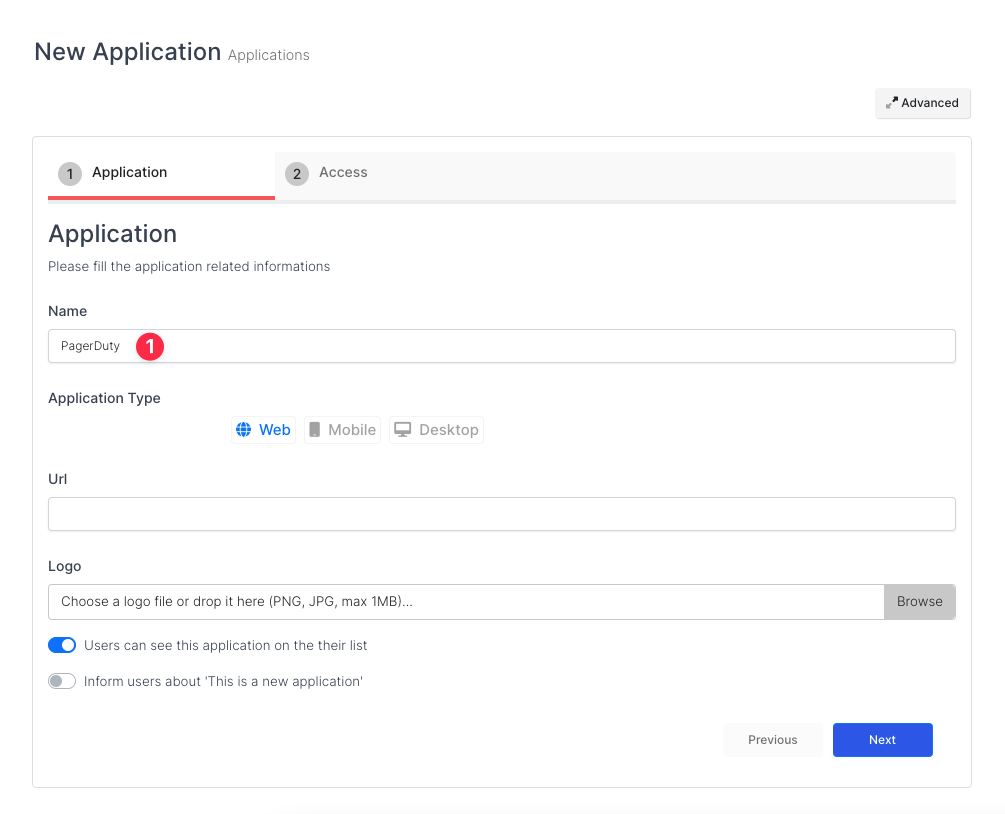Screen dimensions: 1005x814
Task: Disable 'Users can see this application' toggle
Action: (x=62, y=645)
